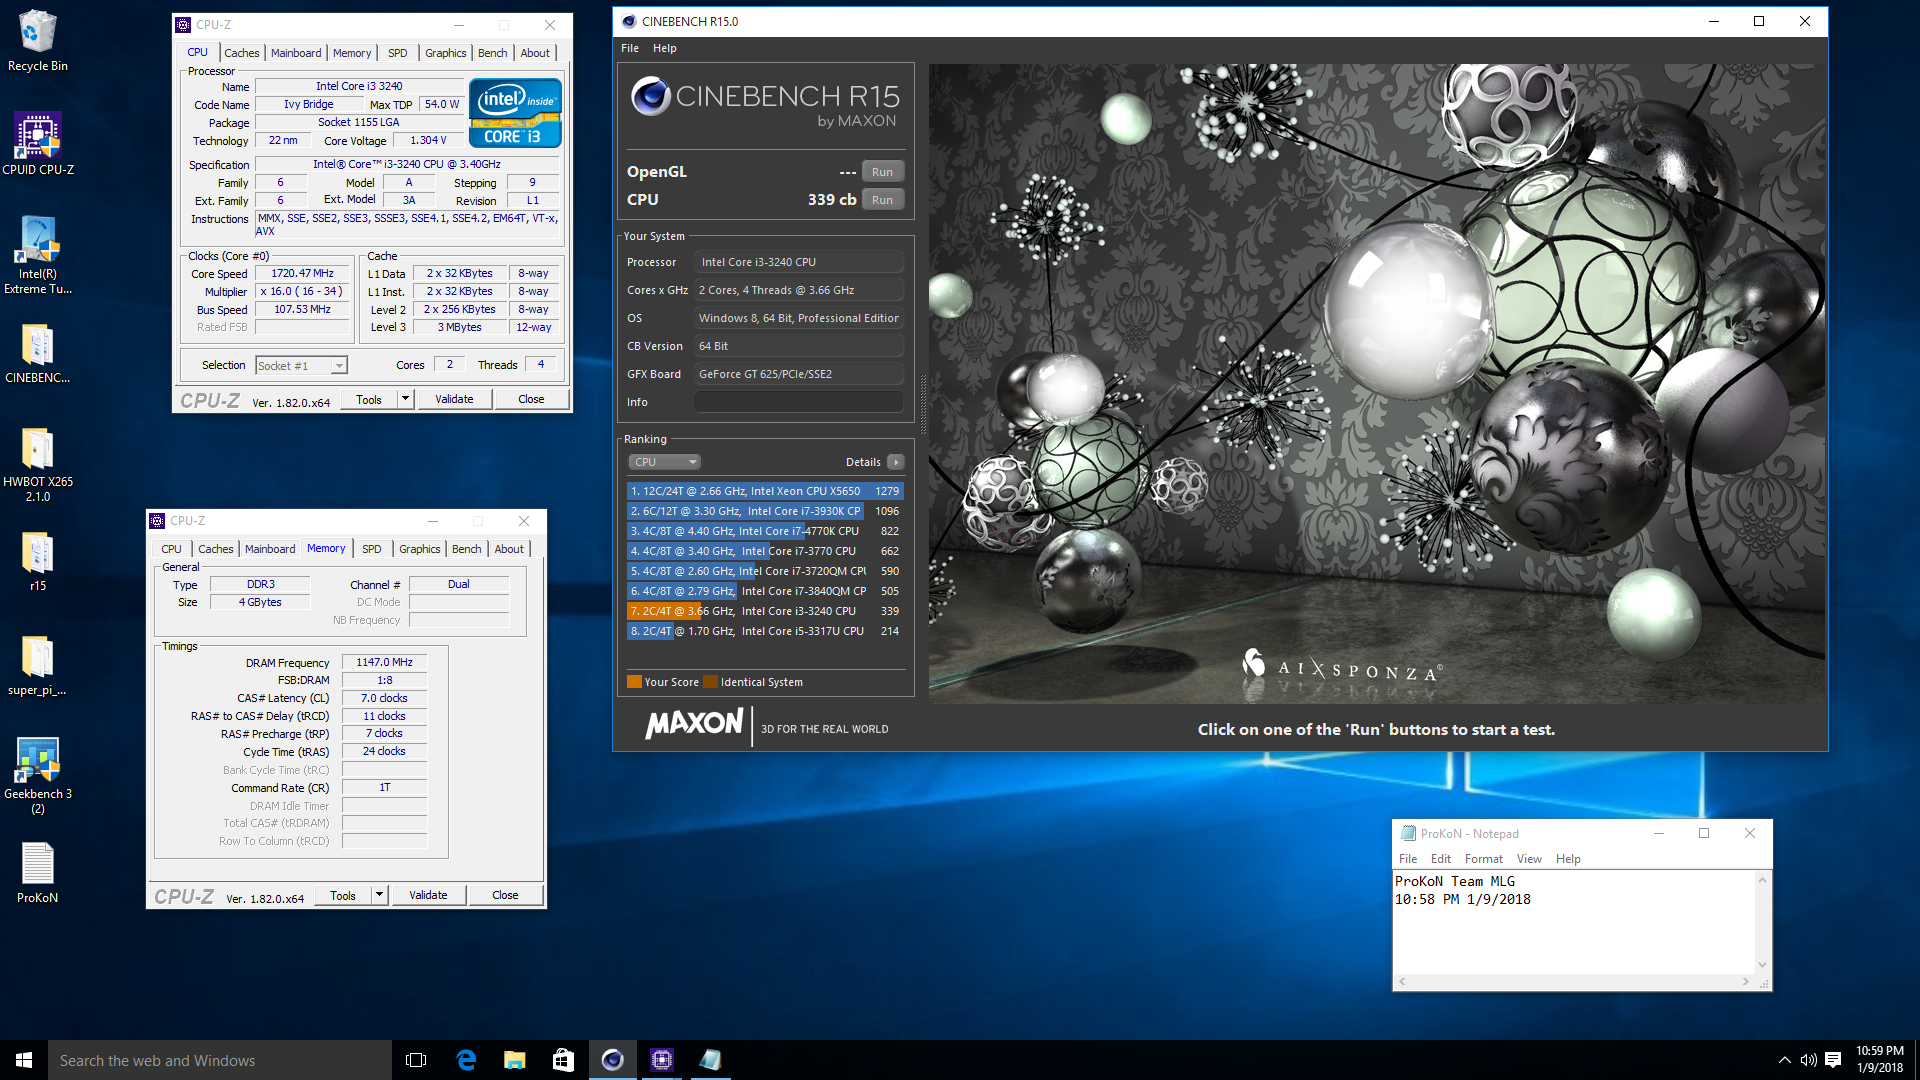Open Task View on the taskbar
1920x1080 pixels.
[416, 1060]
